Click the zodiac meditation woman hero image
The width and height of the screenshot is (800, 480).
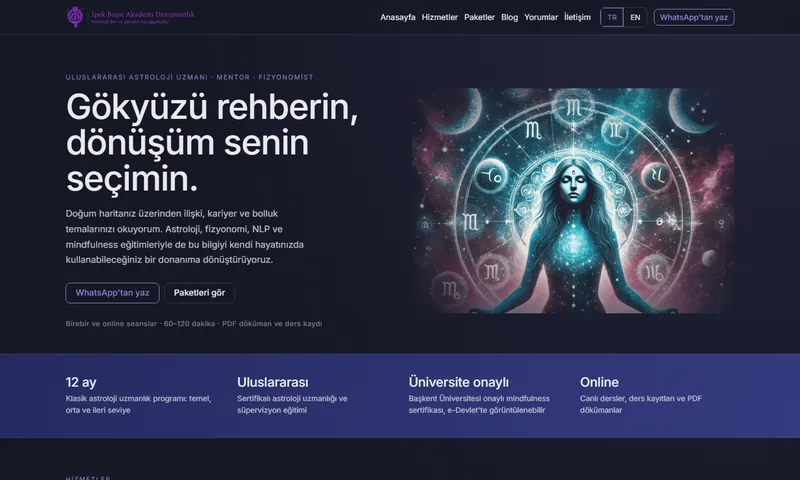click(573, 201)
